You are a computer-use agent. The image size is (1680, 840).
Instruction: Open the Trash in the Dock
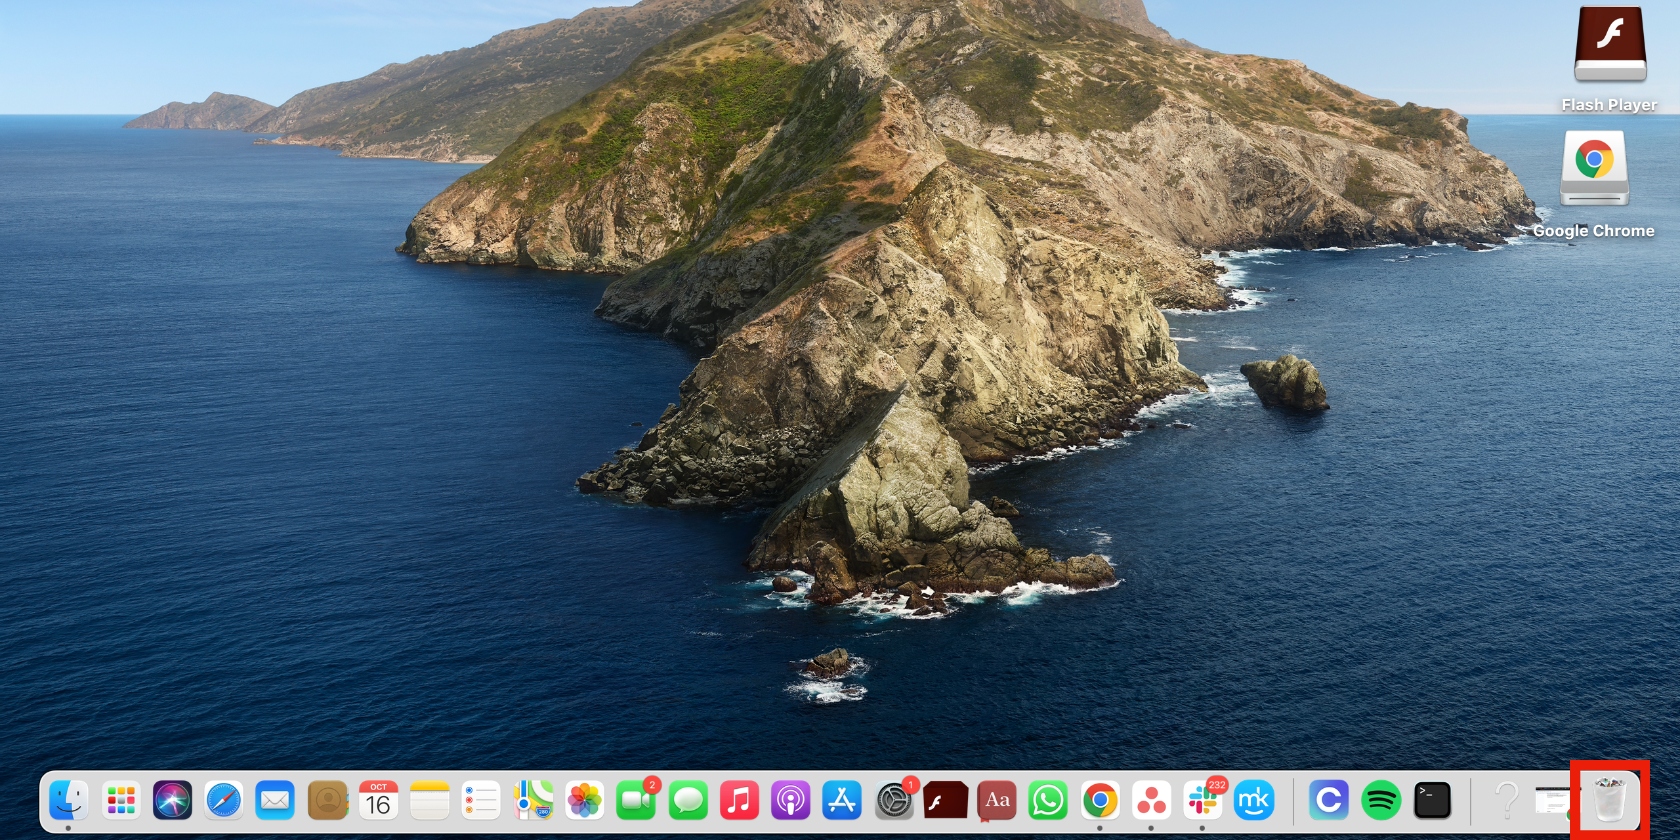point(1609,801)
